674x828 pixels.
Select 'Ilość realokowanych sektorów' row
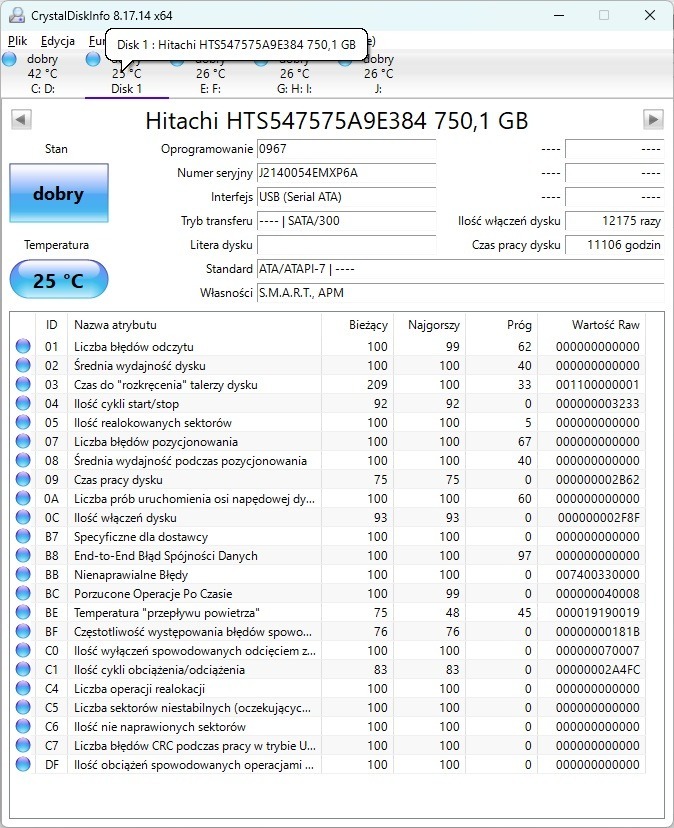click(327, 422)
